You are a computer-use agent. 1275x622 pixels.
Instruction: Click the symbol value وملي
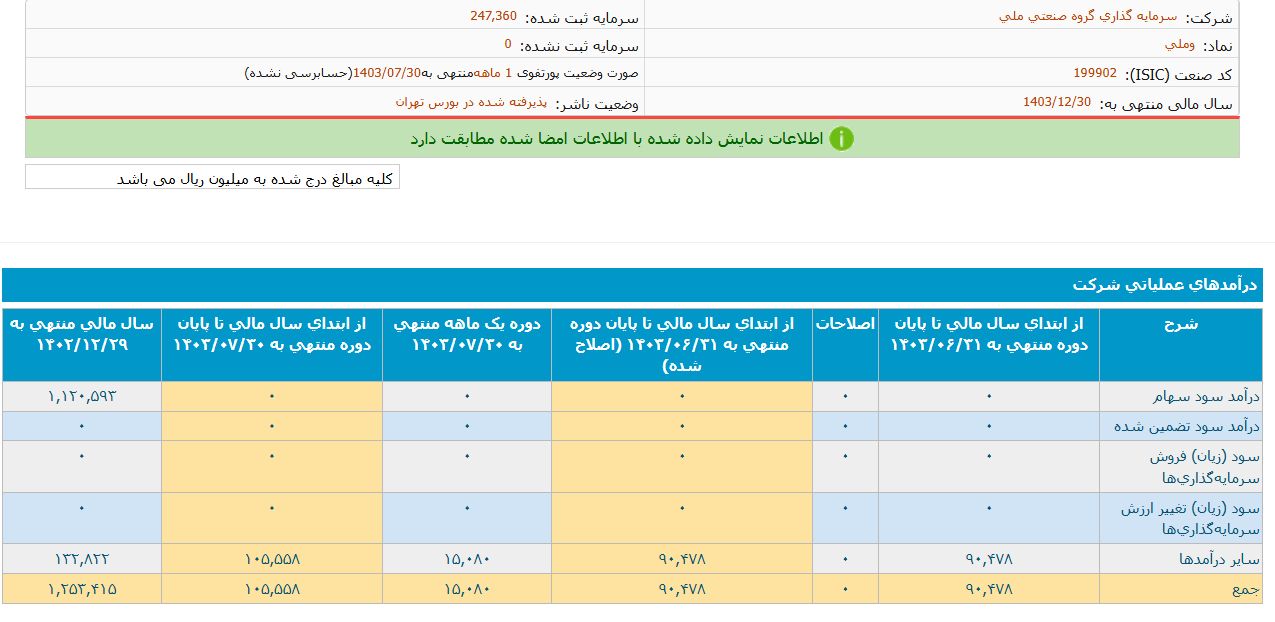pos(1179,45)
